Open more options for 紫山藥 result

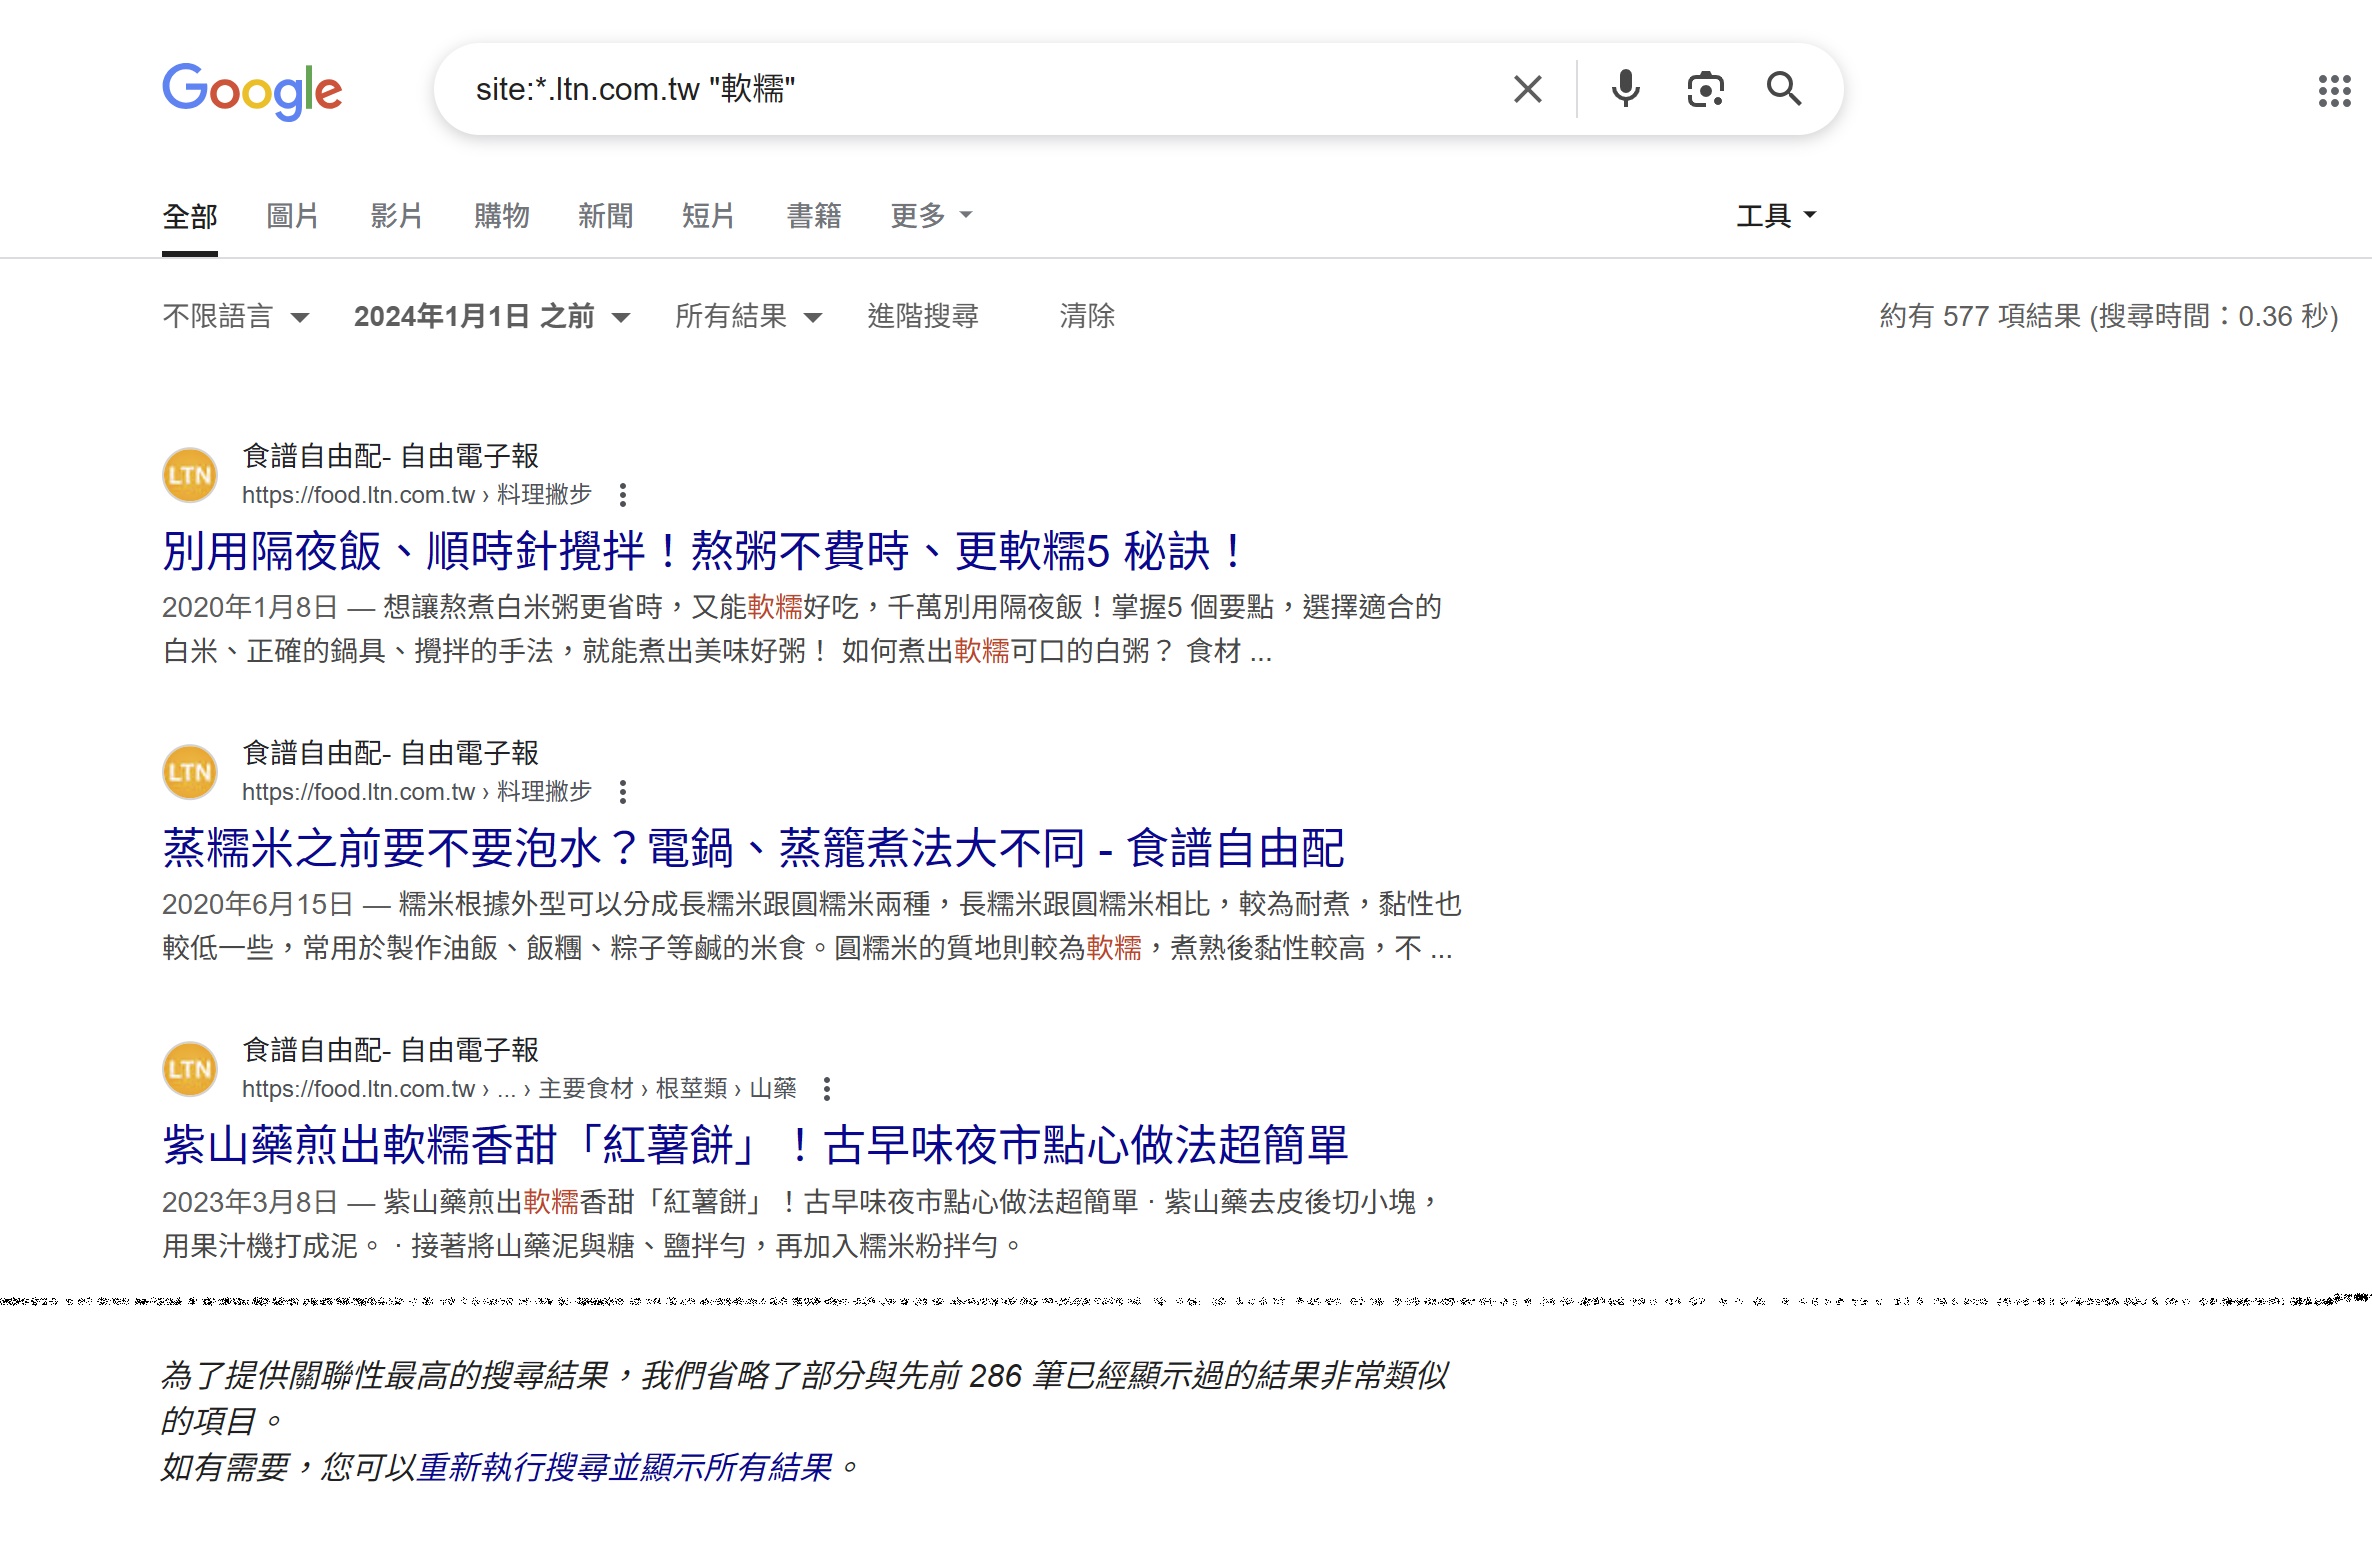coord(827,1089)
